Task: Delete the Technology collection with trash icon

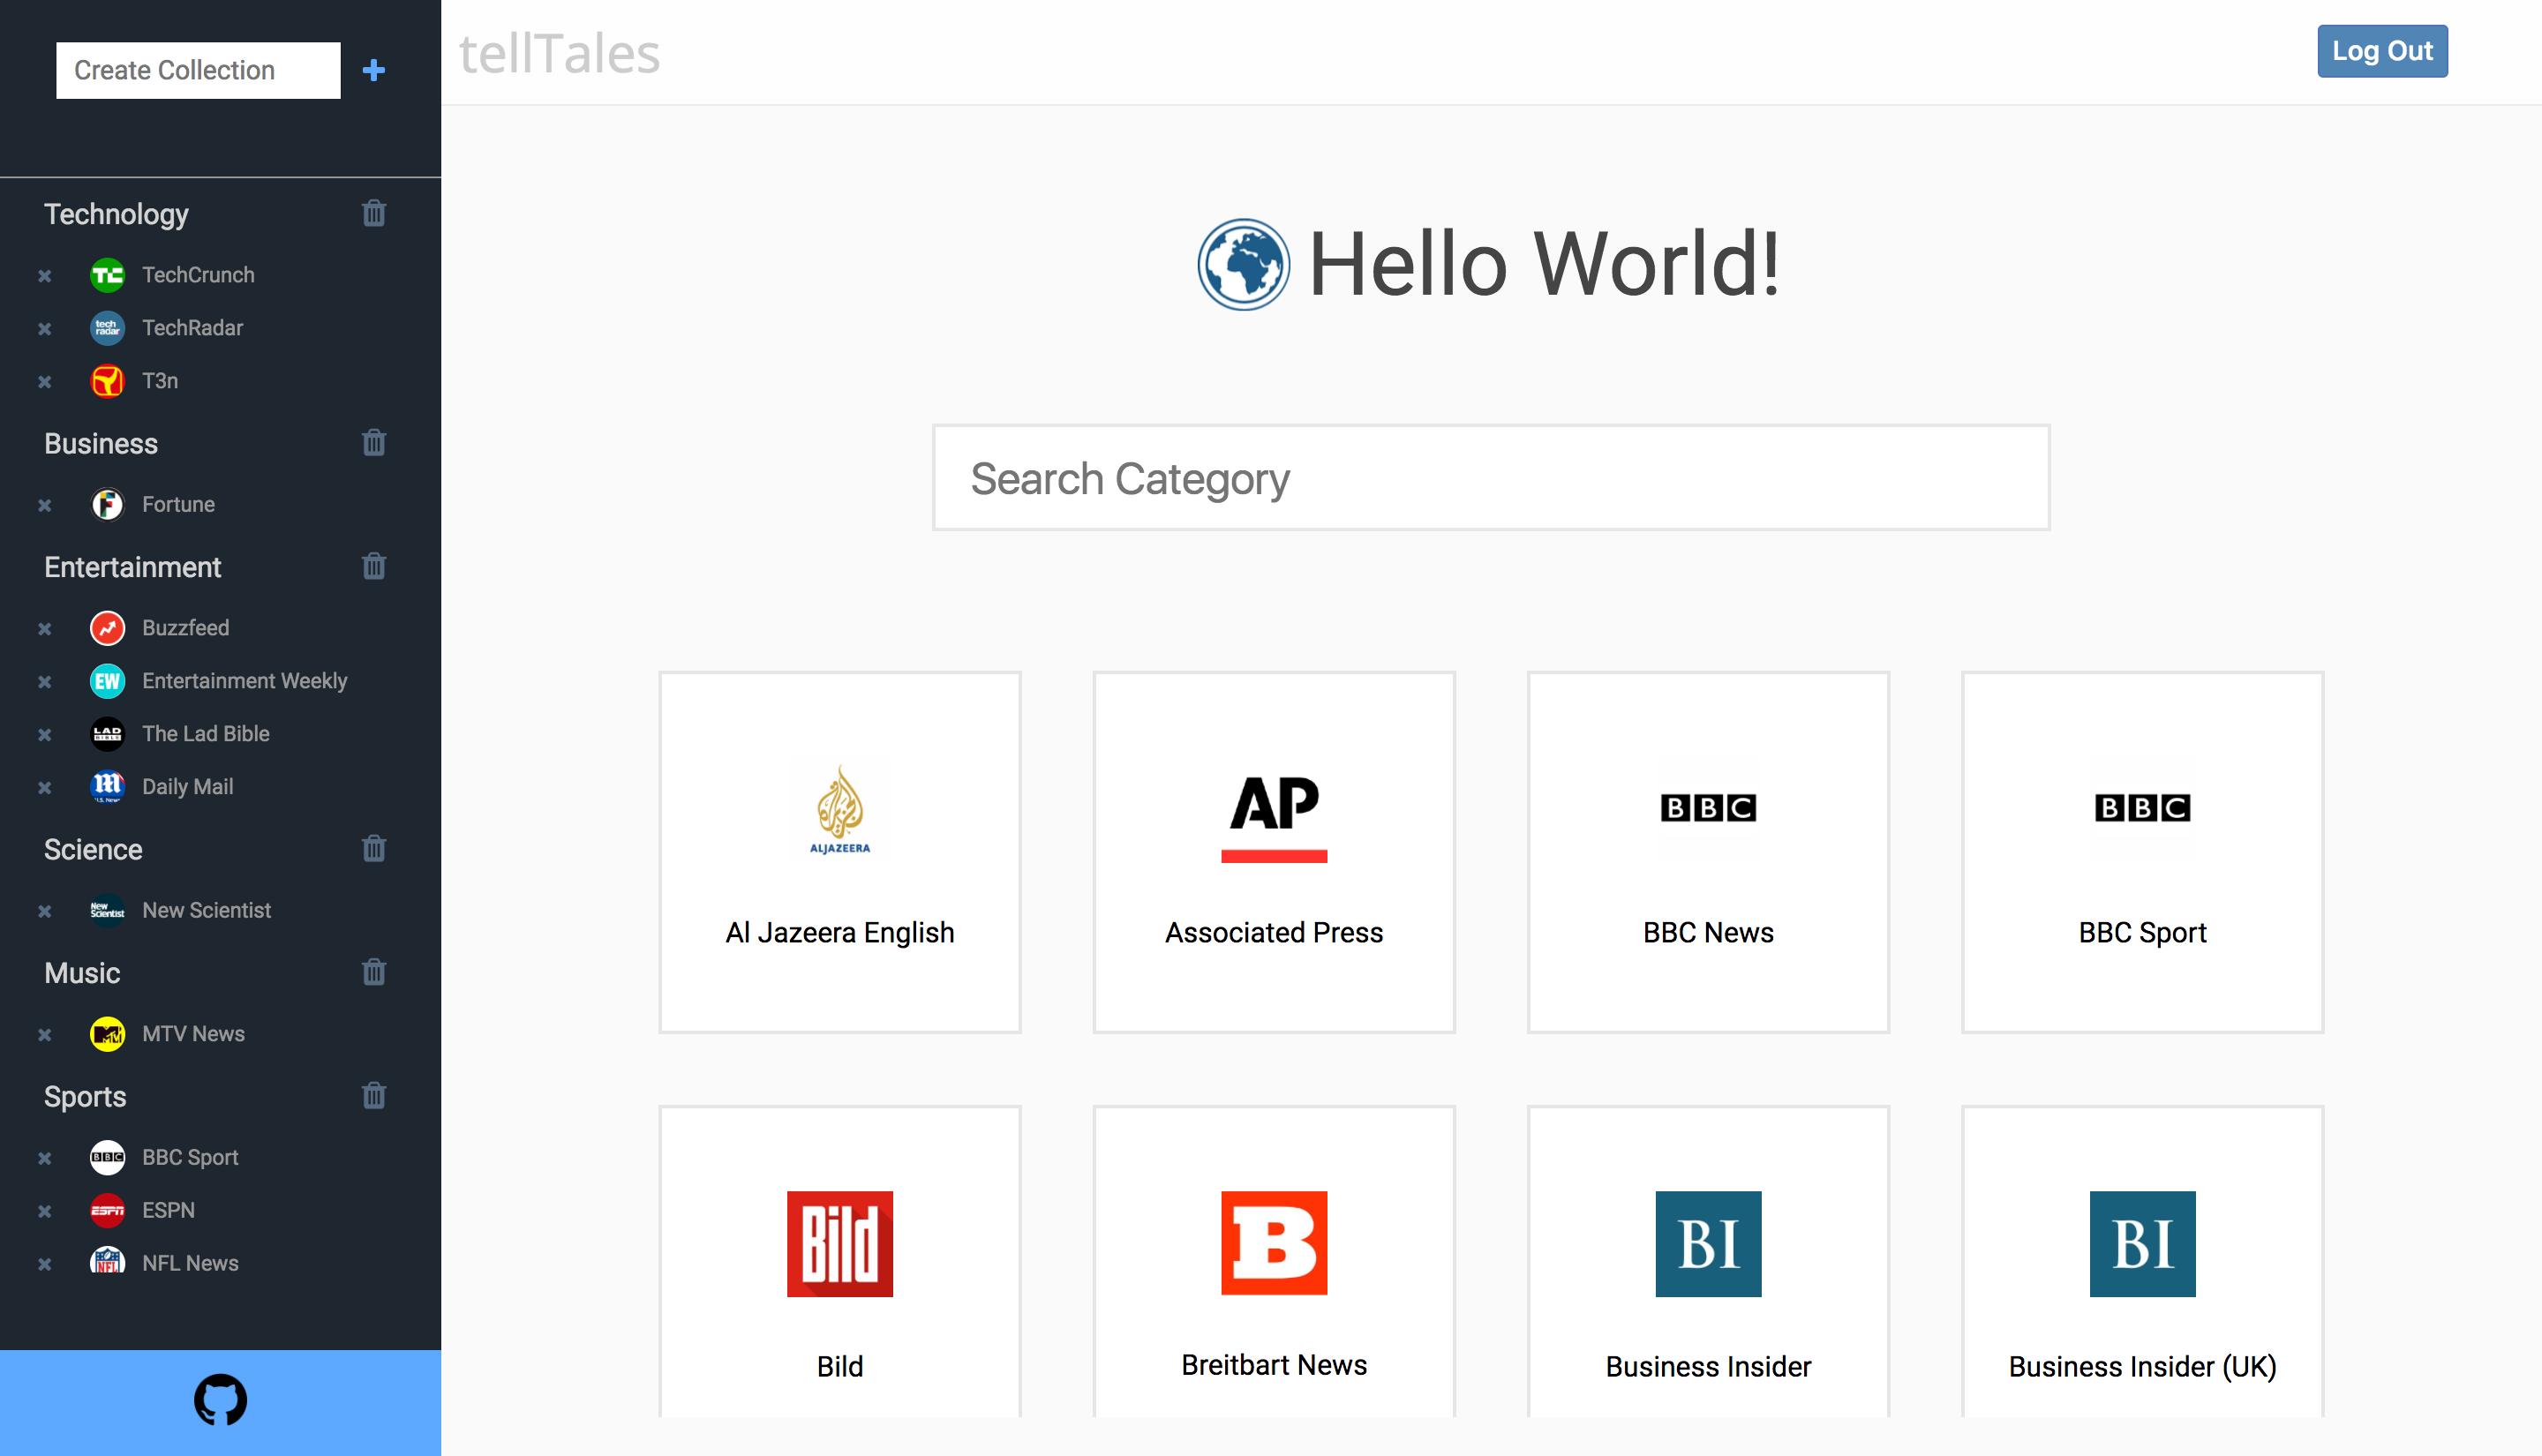Action: tap(373, 213)
